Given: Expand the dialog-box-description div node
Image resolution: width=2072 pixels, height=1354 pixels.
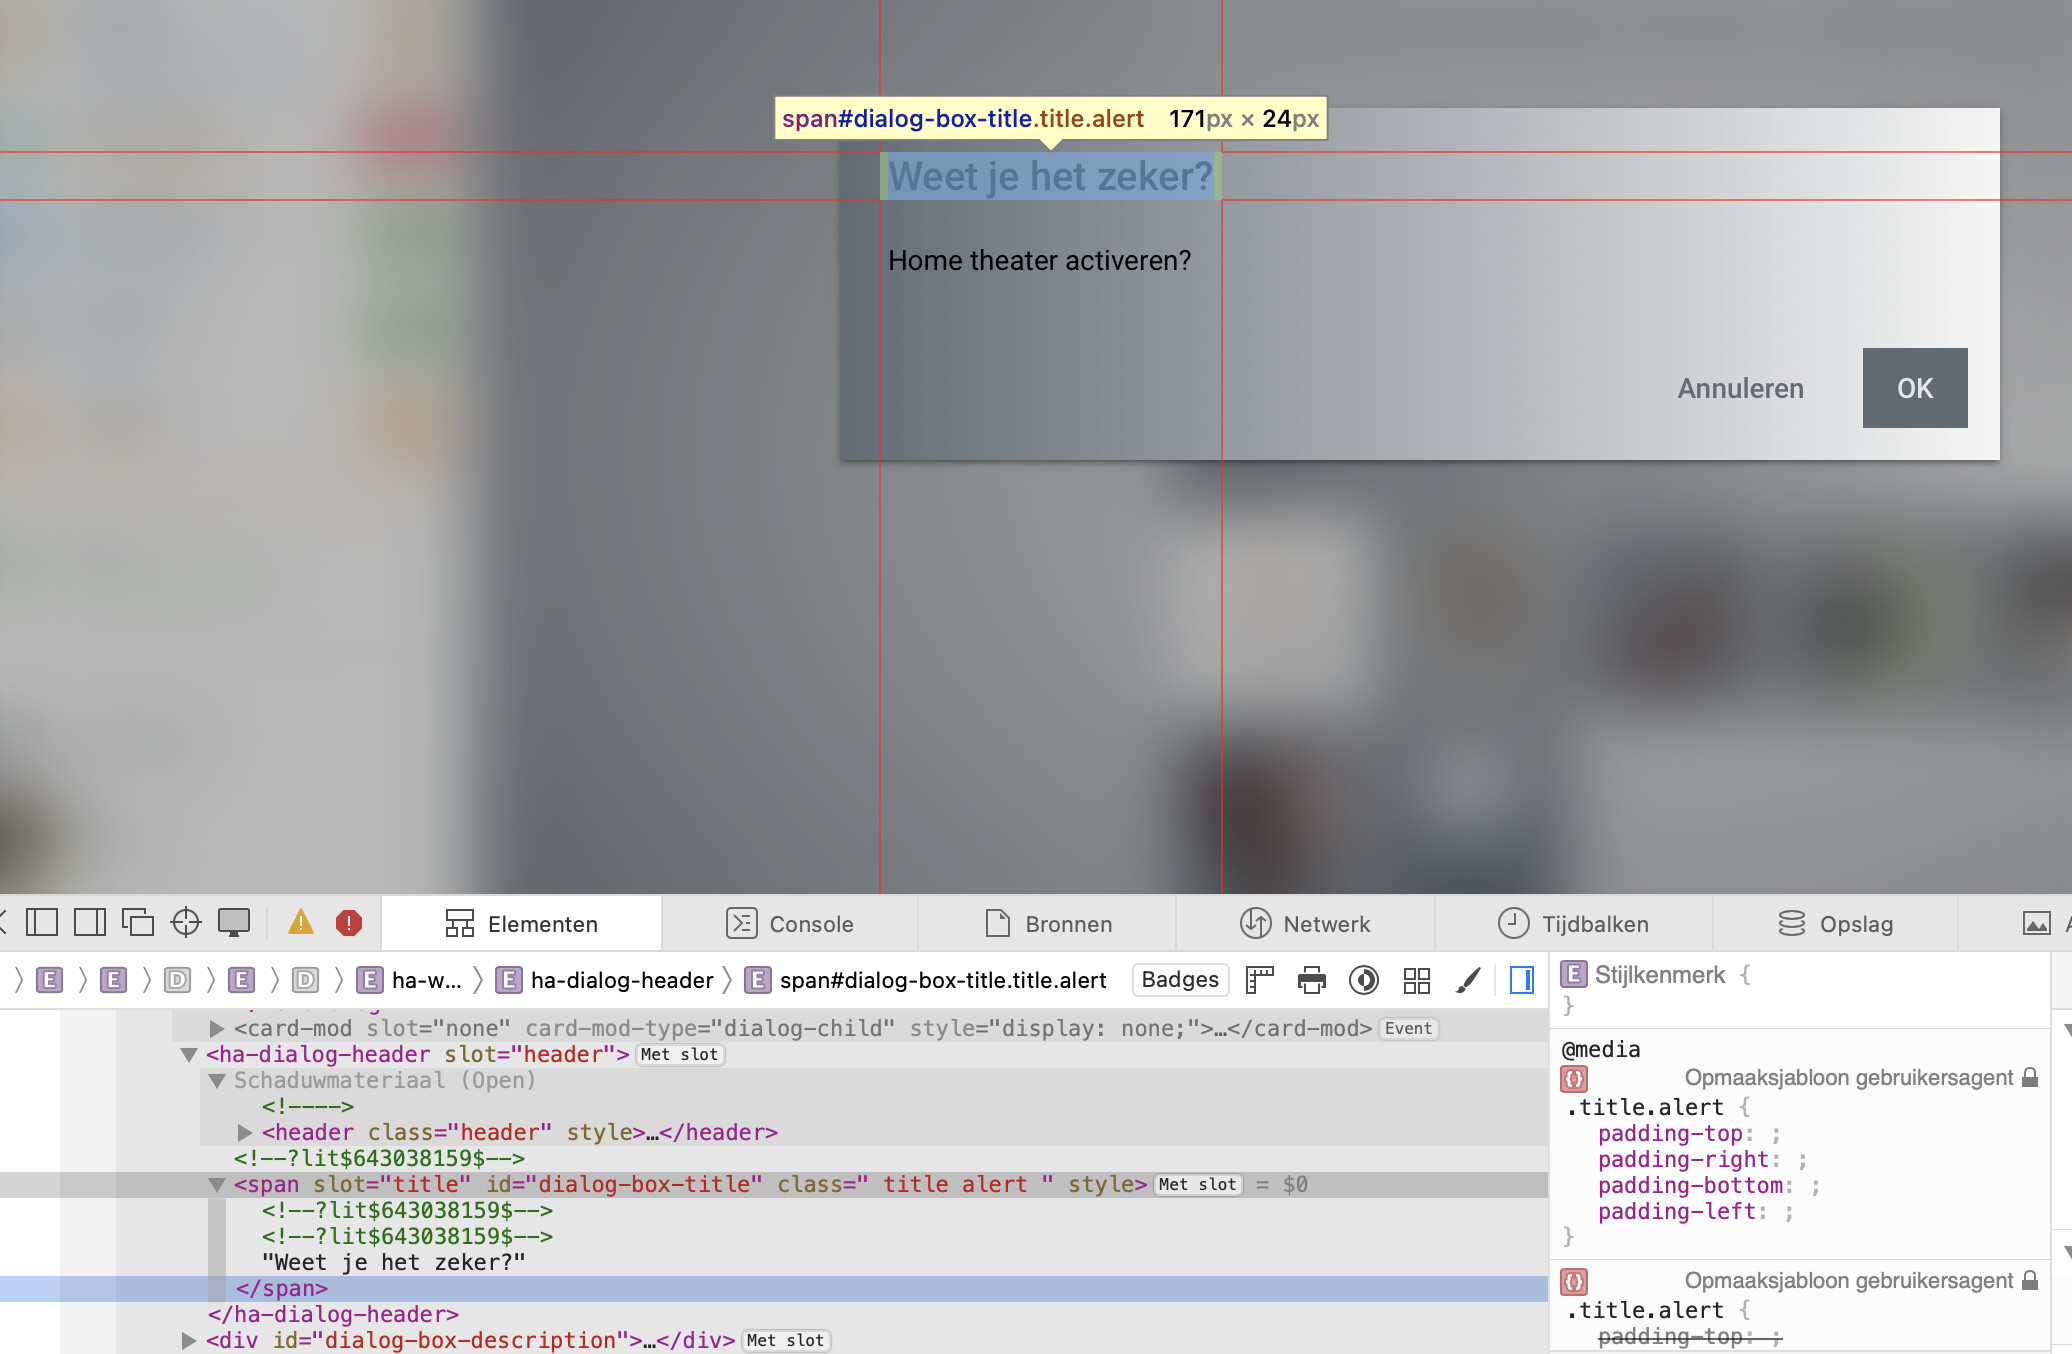Looking at the screenshot, I should click(x=188, y=1340).
